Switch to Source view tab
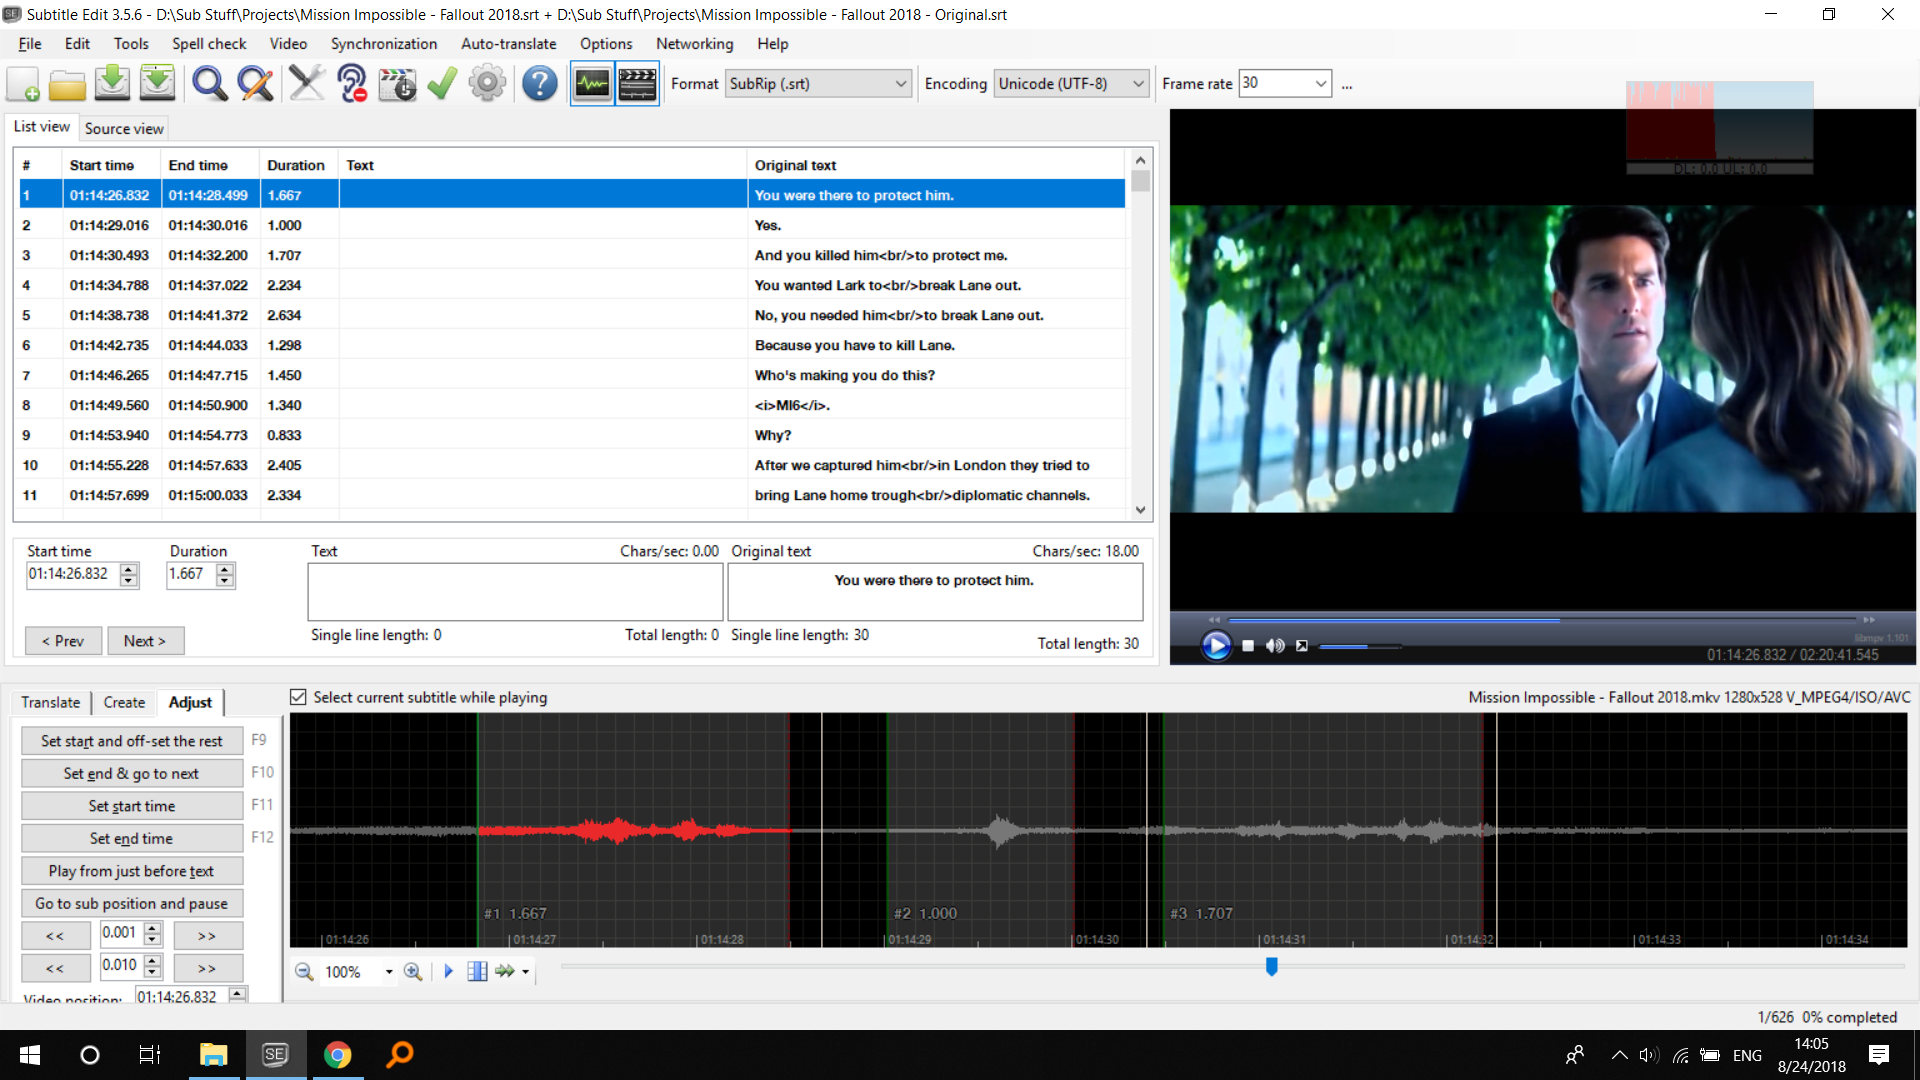The image size is (1920, 1080). 124,128
